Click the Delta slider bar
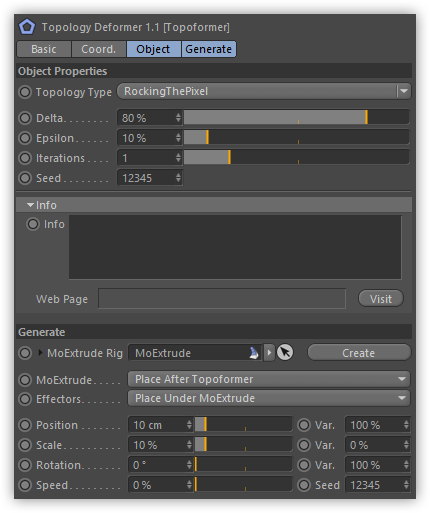 (296, 118)
